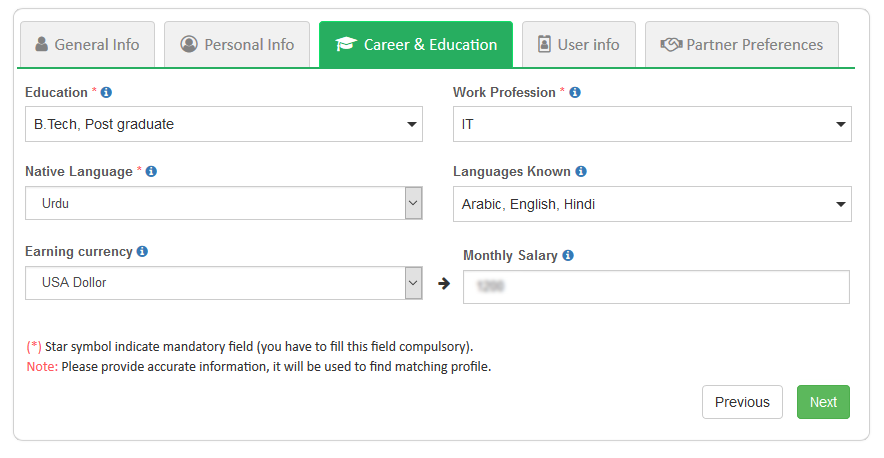This screenshot has width=884, height=458.
Task: Expand the Languages Known multi-select
Action: point(651,204)
